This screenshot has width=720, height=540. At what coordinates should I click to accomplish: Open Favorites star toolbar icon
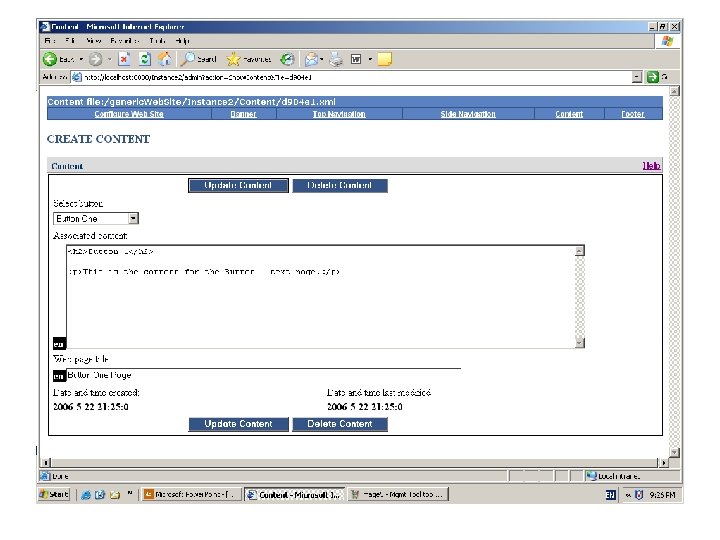click(233, 59)
